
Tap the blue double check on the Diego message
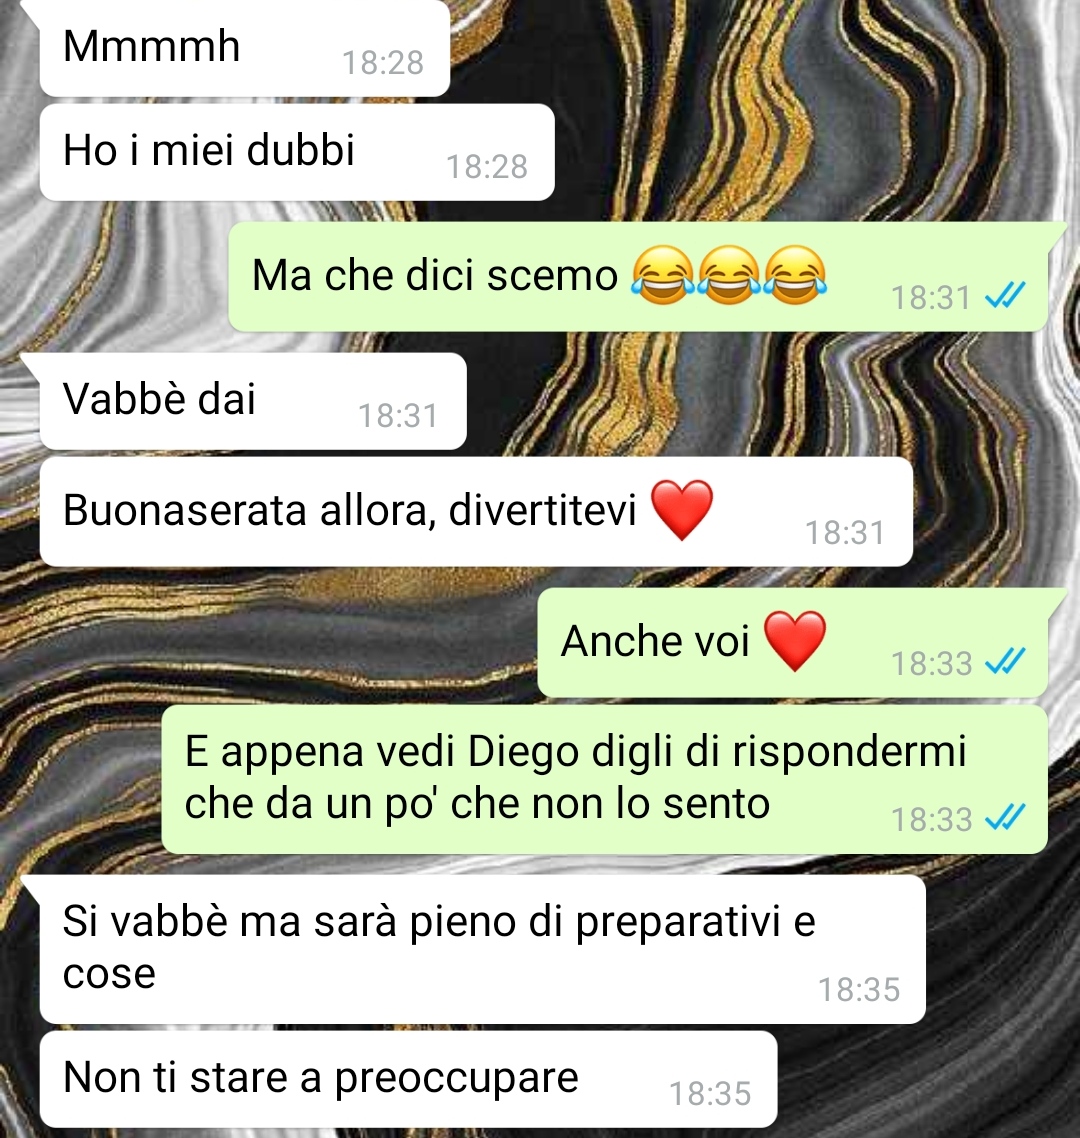point(1005,818)
